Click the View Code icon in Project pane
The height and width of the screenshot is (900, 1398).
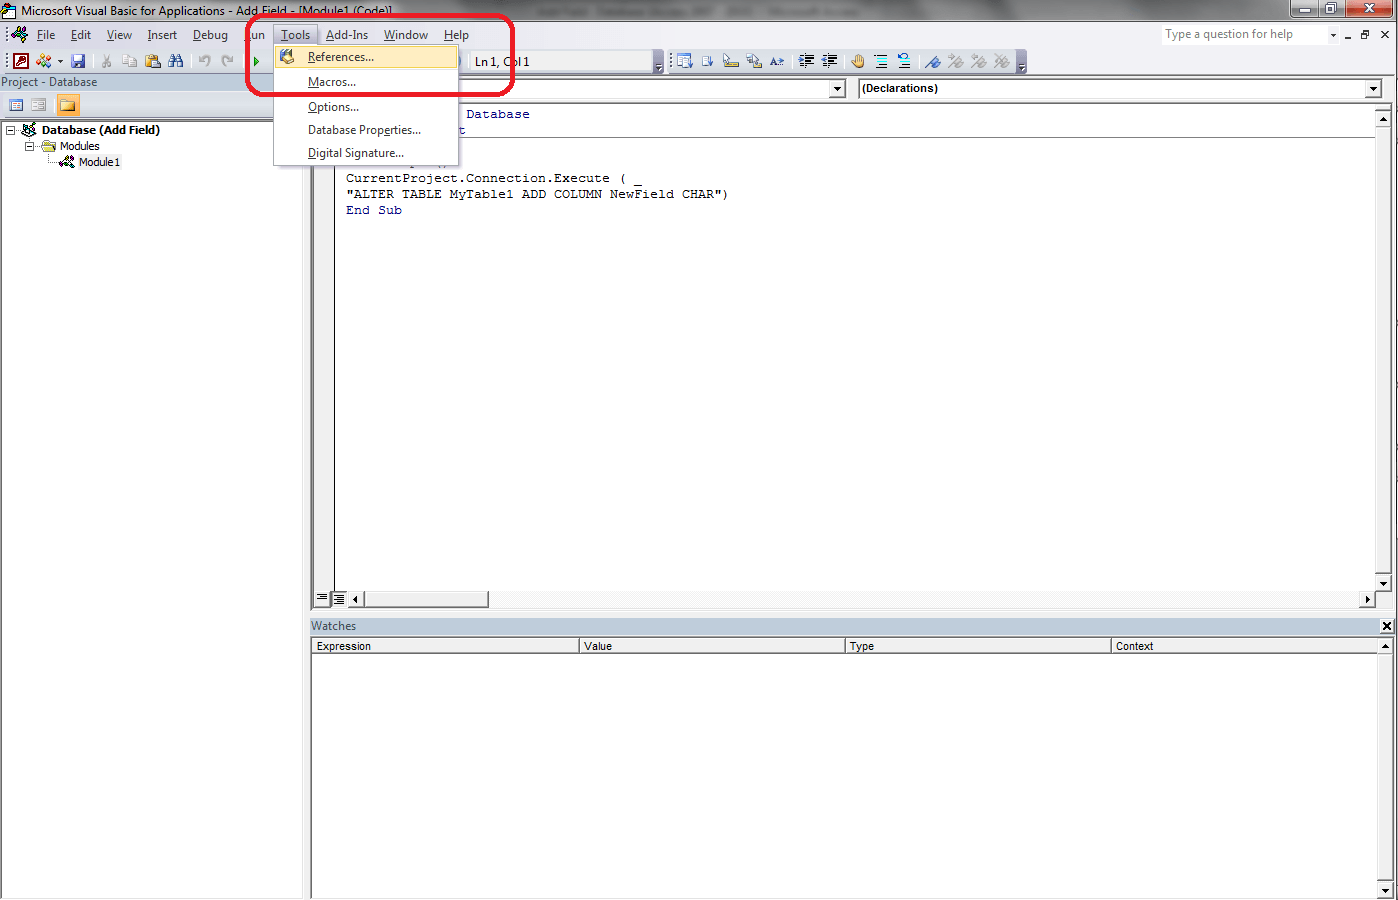(x=16, y=105)
